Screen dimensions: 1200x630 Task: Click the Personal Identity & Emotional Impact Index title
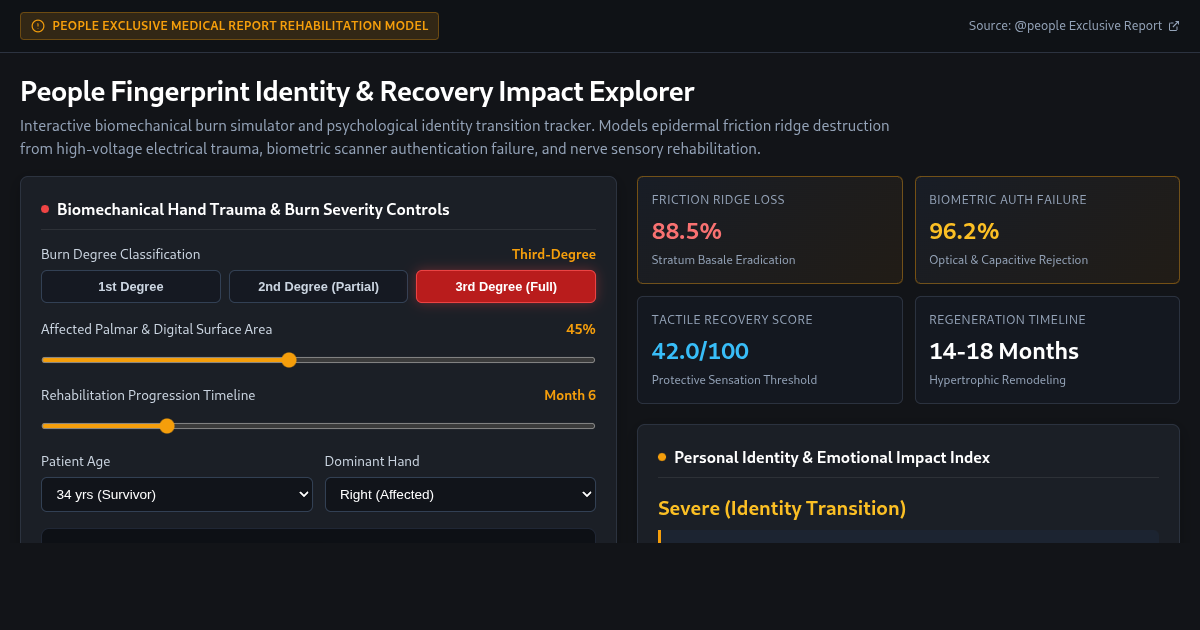click(x=832, y=457)
